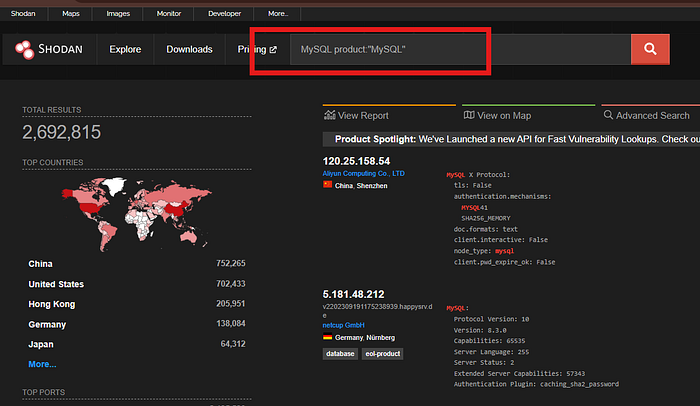Click the world map of top countries

pos(137,214)
